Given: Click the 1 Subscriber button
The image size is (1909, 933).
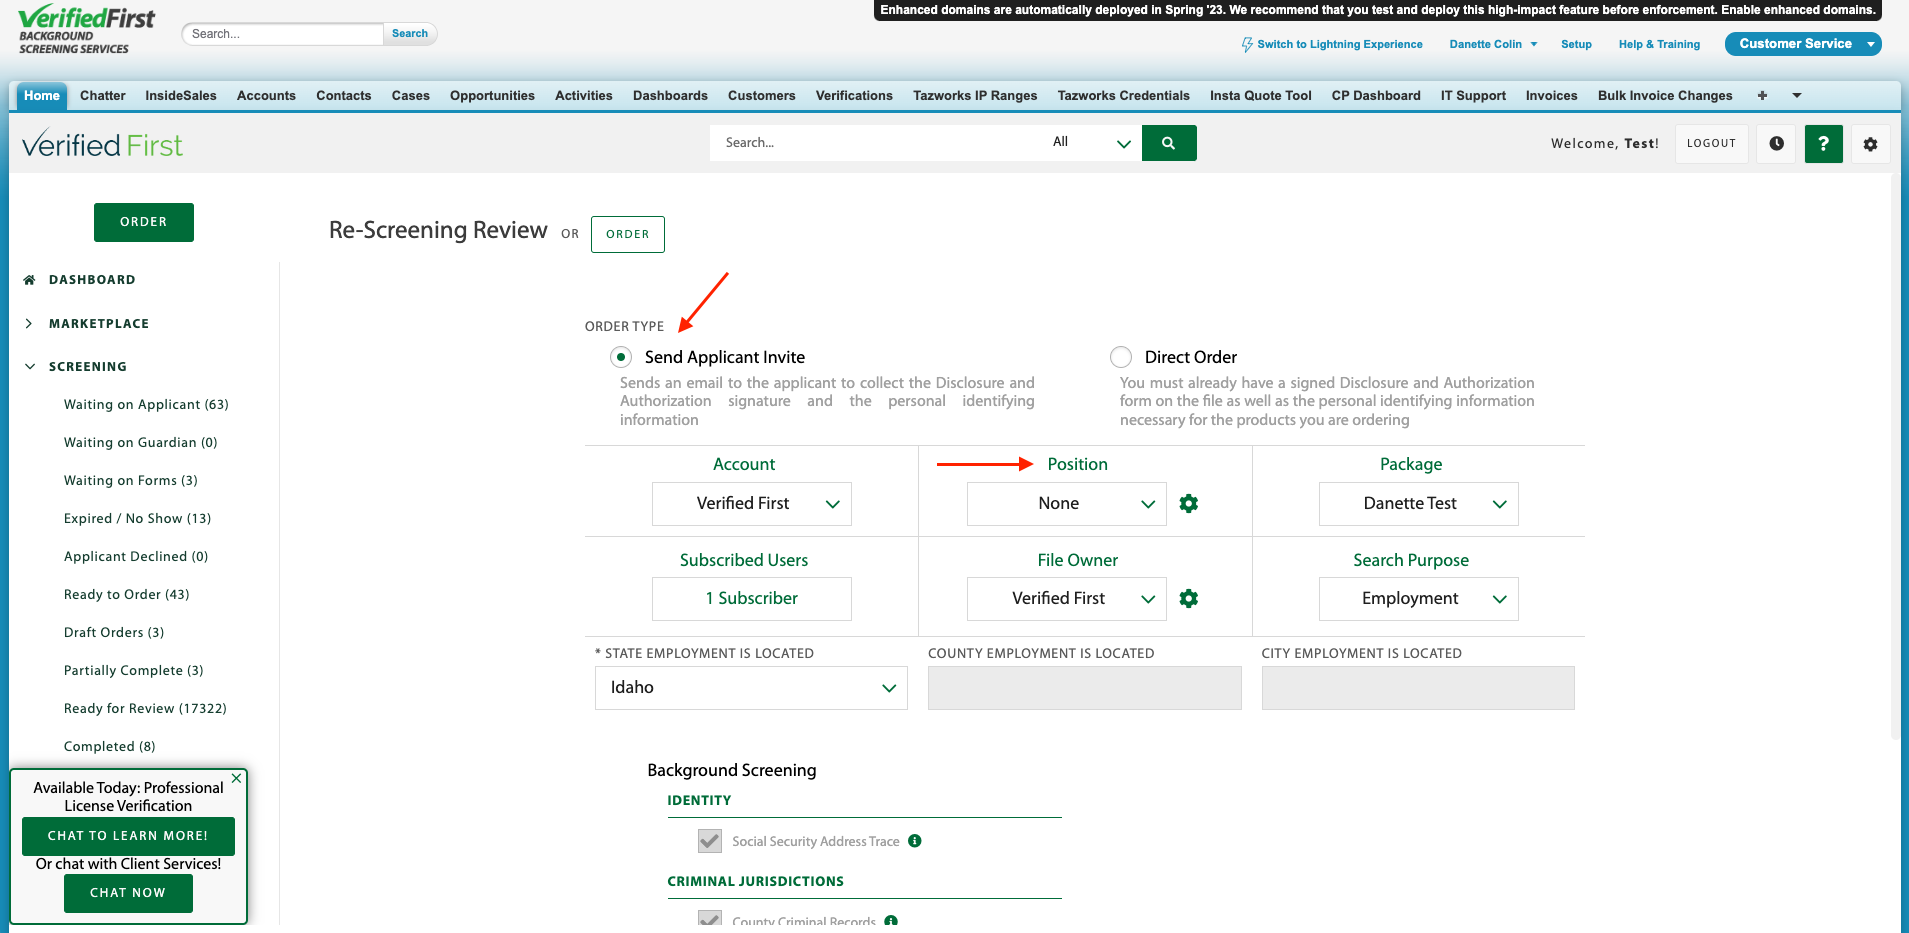Looking at the screenshot, I should coord(752,599).
